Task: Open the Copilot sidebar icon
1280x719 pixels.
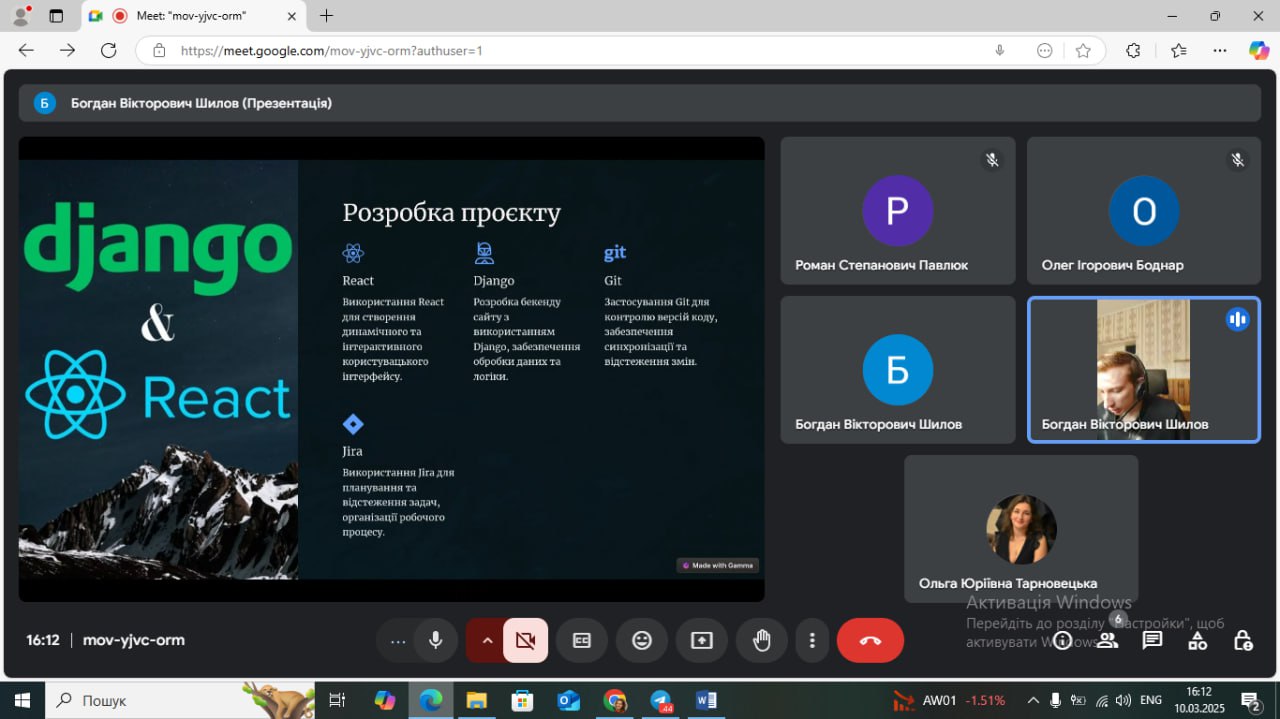Action: 1259,50
